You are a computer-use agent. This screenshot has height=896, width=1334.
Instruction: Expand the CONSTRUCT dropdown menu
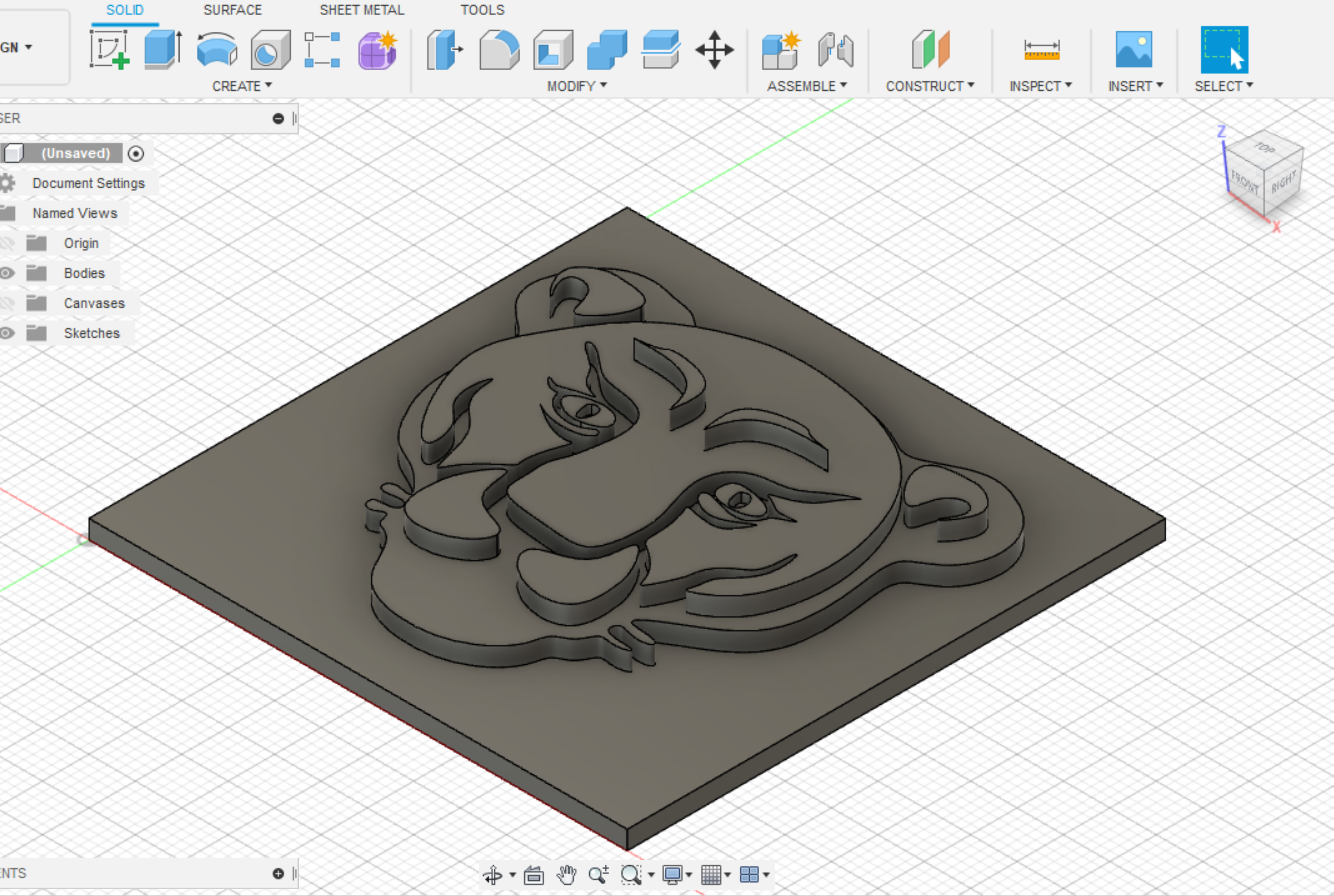[x=930, y=86]
